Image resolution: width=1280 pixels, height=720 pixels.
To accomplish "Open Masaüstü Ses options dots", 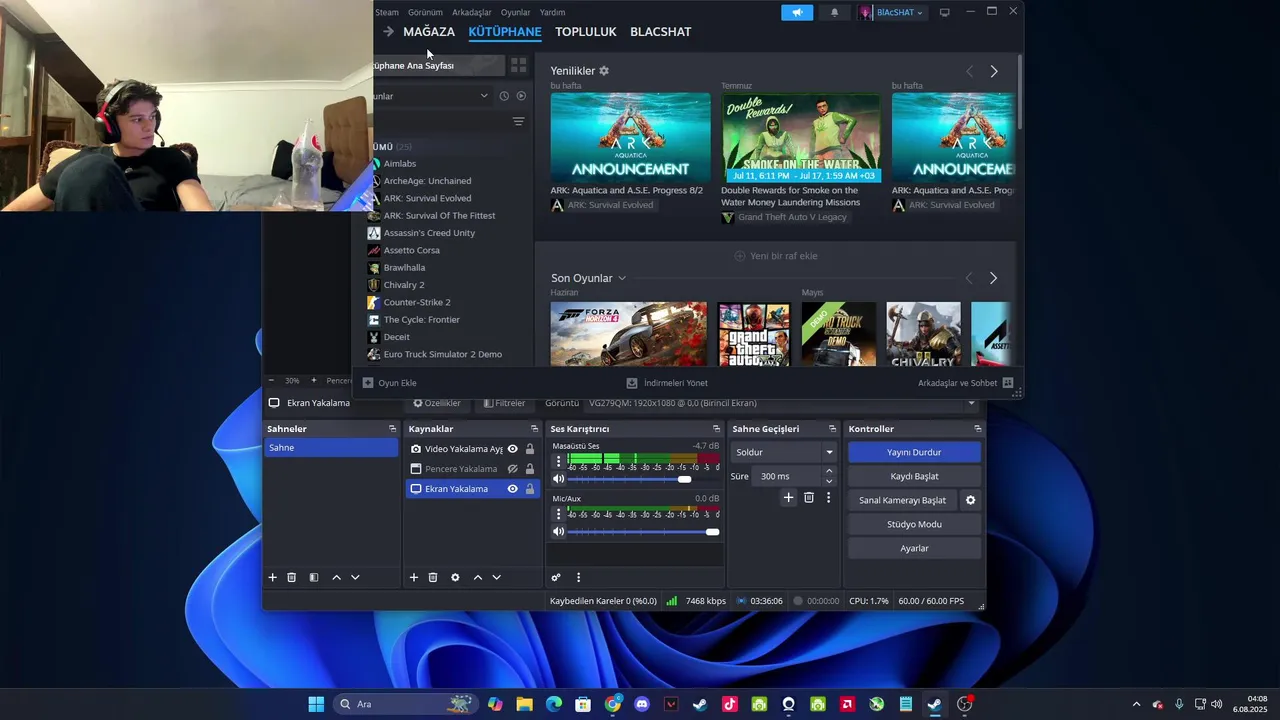I will (558, 461).
